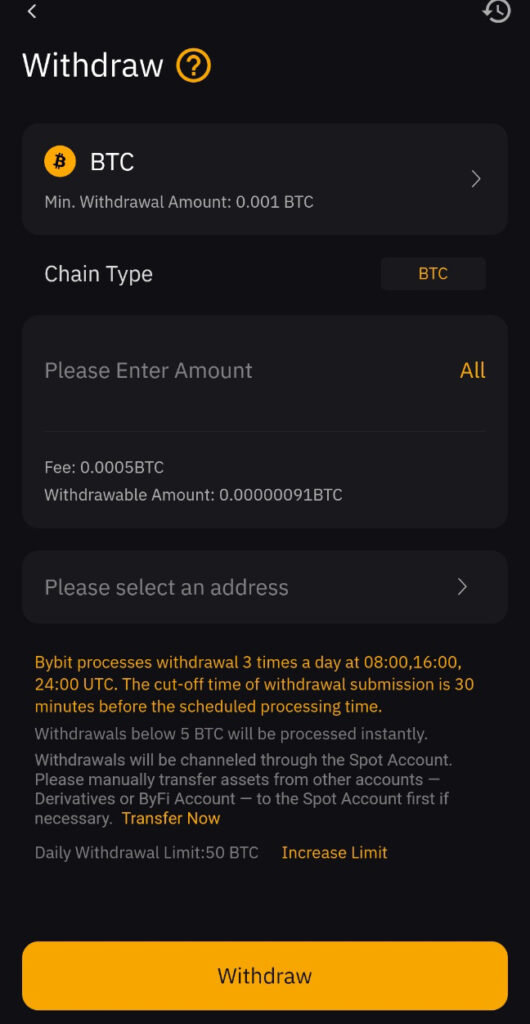Expand the BTC coin selector chevron
Image resolution: width=530 pixels, height=1024 pixels.
pos(476,179)
